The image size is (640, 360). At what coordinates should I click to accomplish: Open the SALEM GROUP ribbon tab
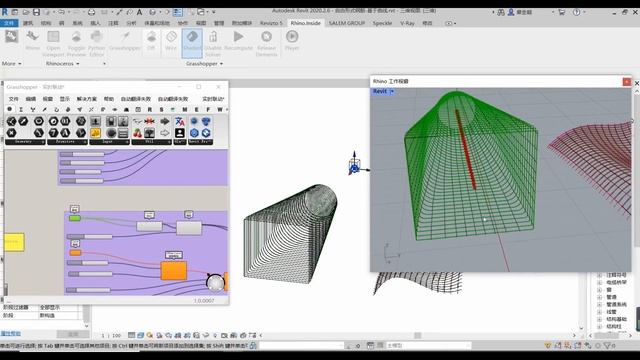(347, 23)
